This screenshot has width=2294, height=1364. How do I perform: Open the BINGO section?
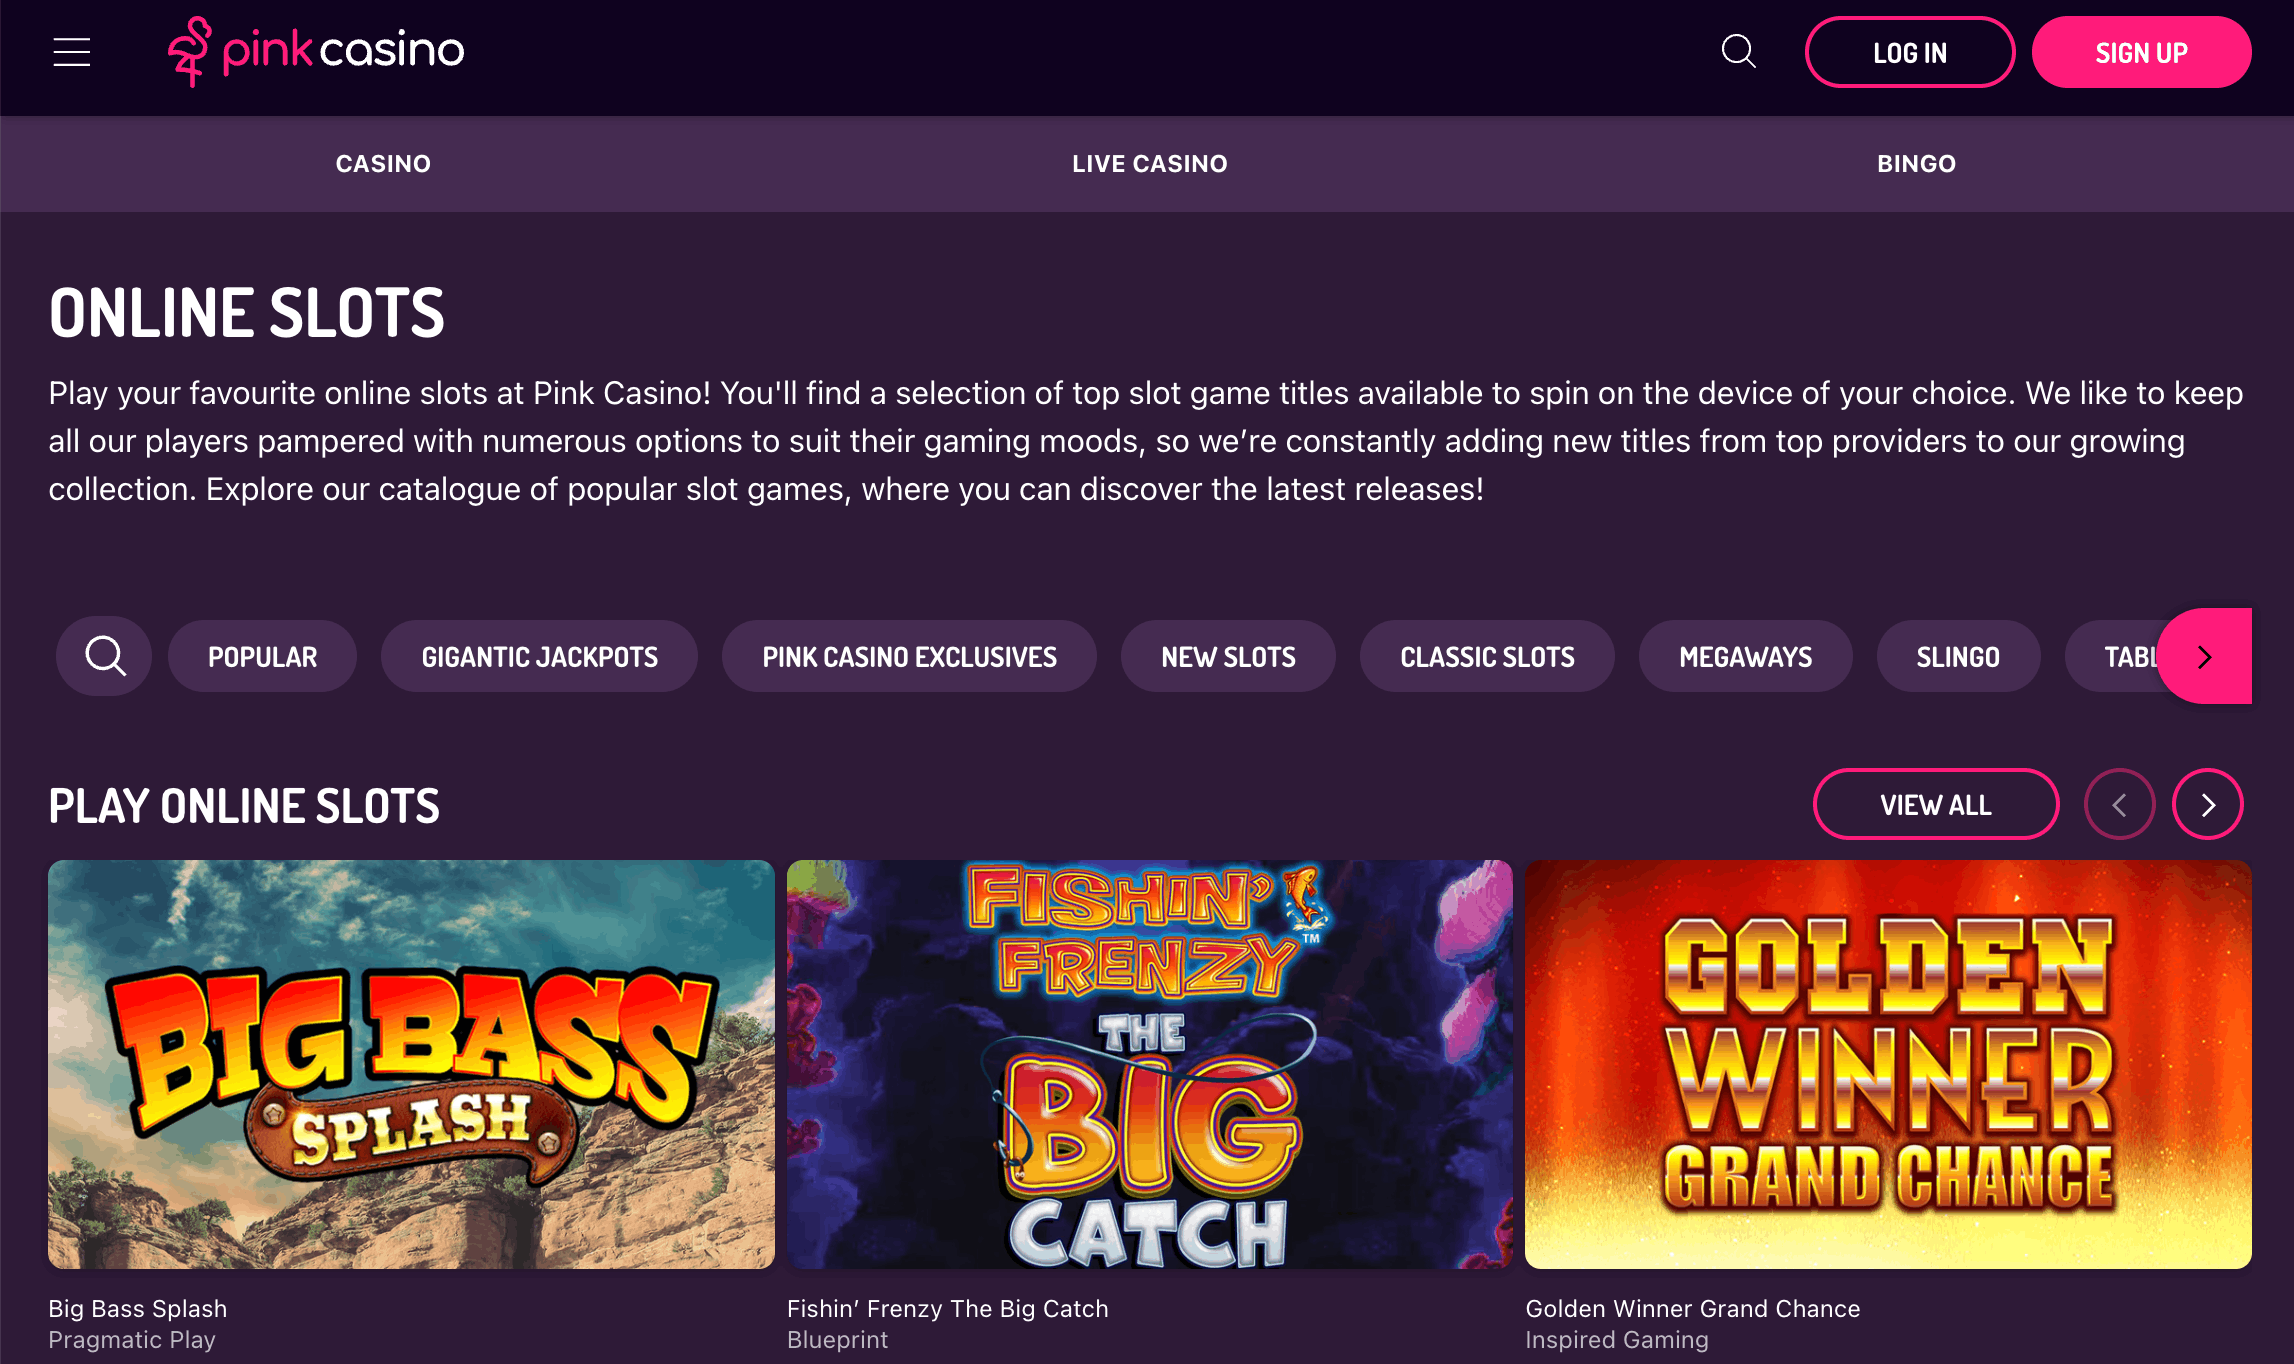pyautogui.click(x=1916, y=163)
